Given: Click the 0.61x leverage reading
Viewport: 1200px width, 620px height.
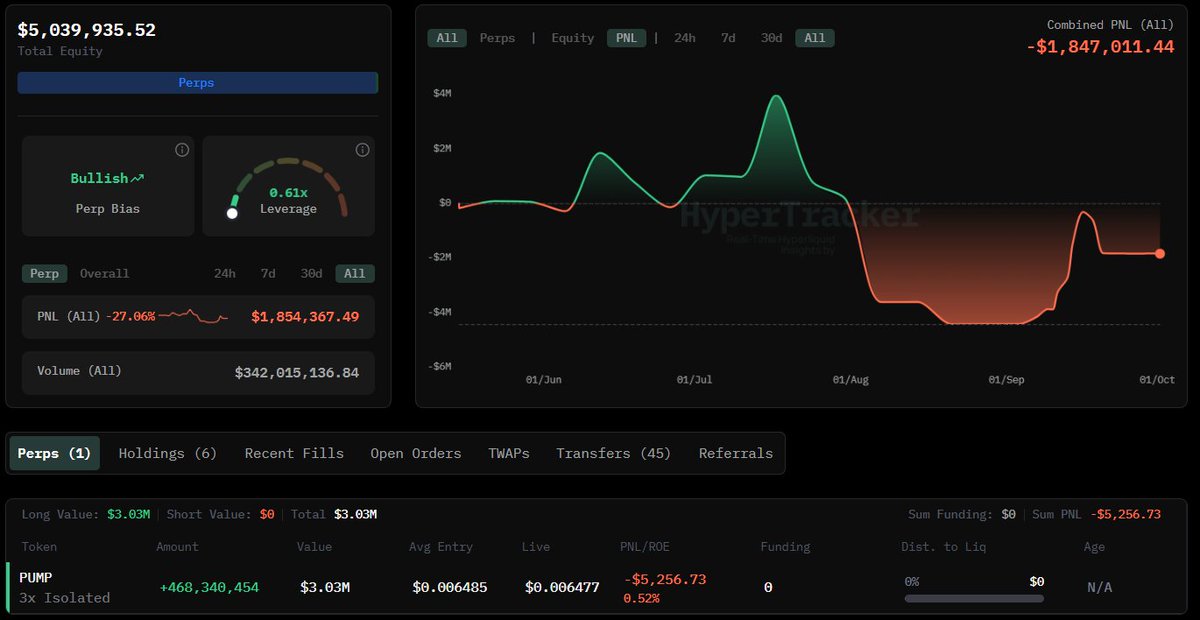Looking at the screenshot, I should pos(288,192).
